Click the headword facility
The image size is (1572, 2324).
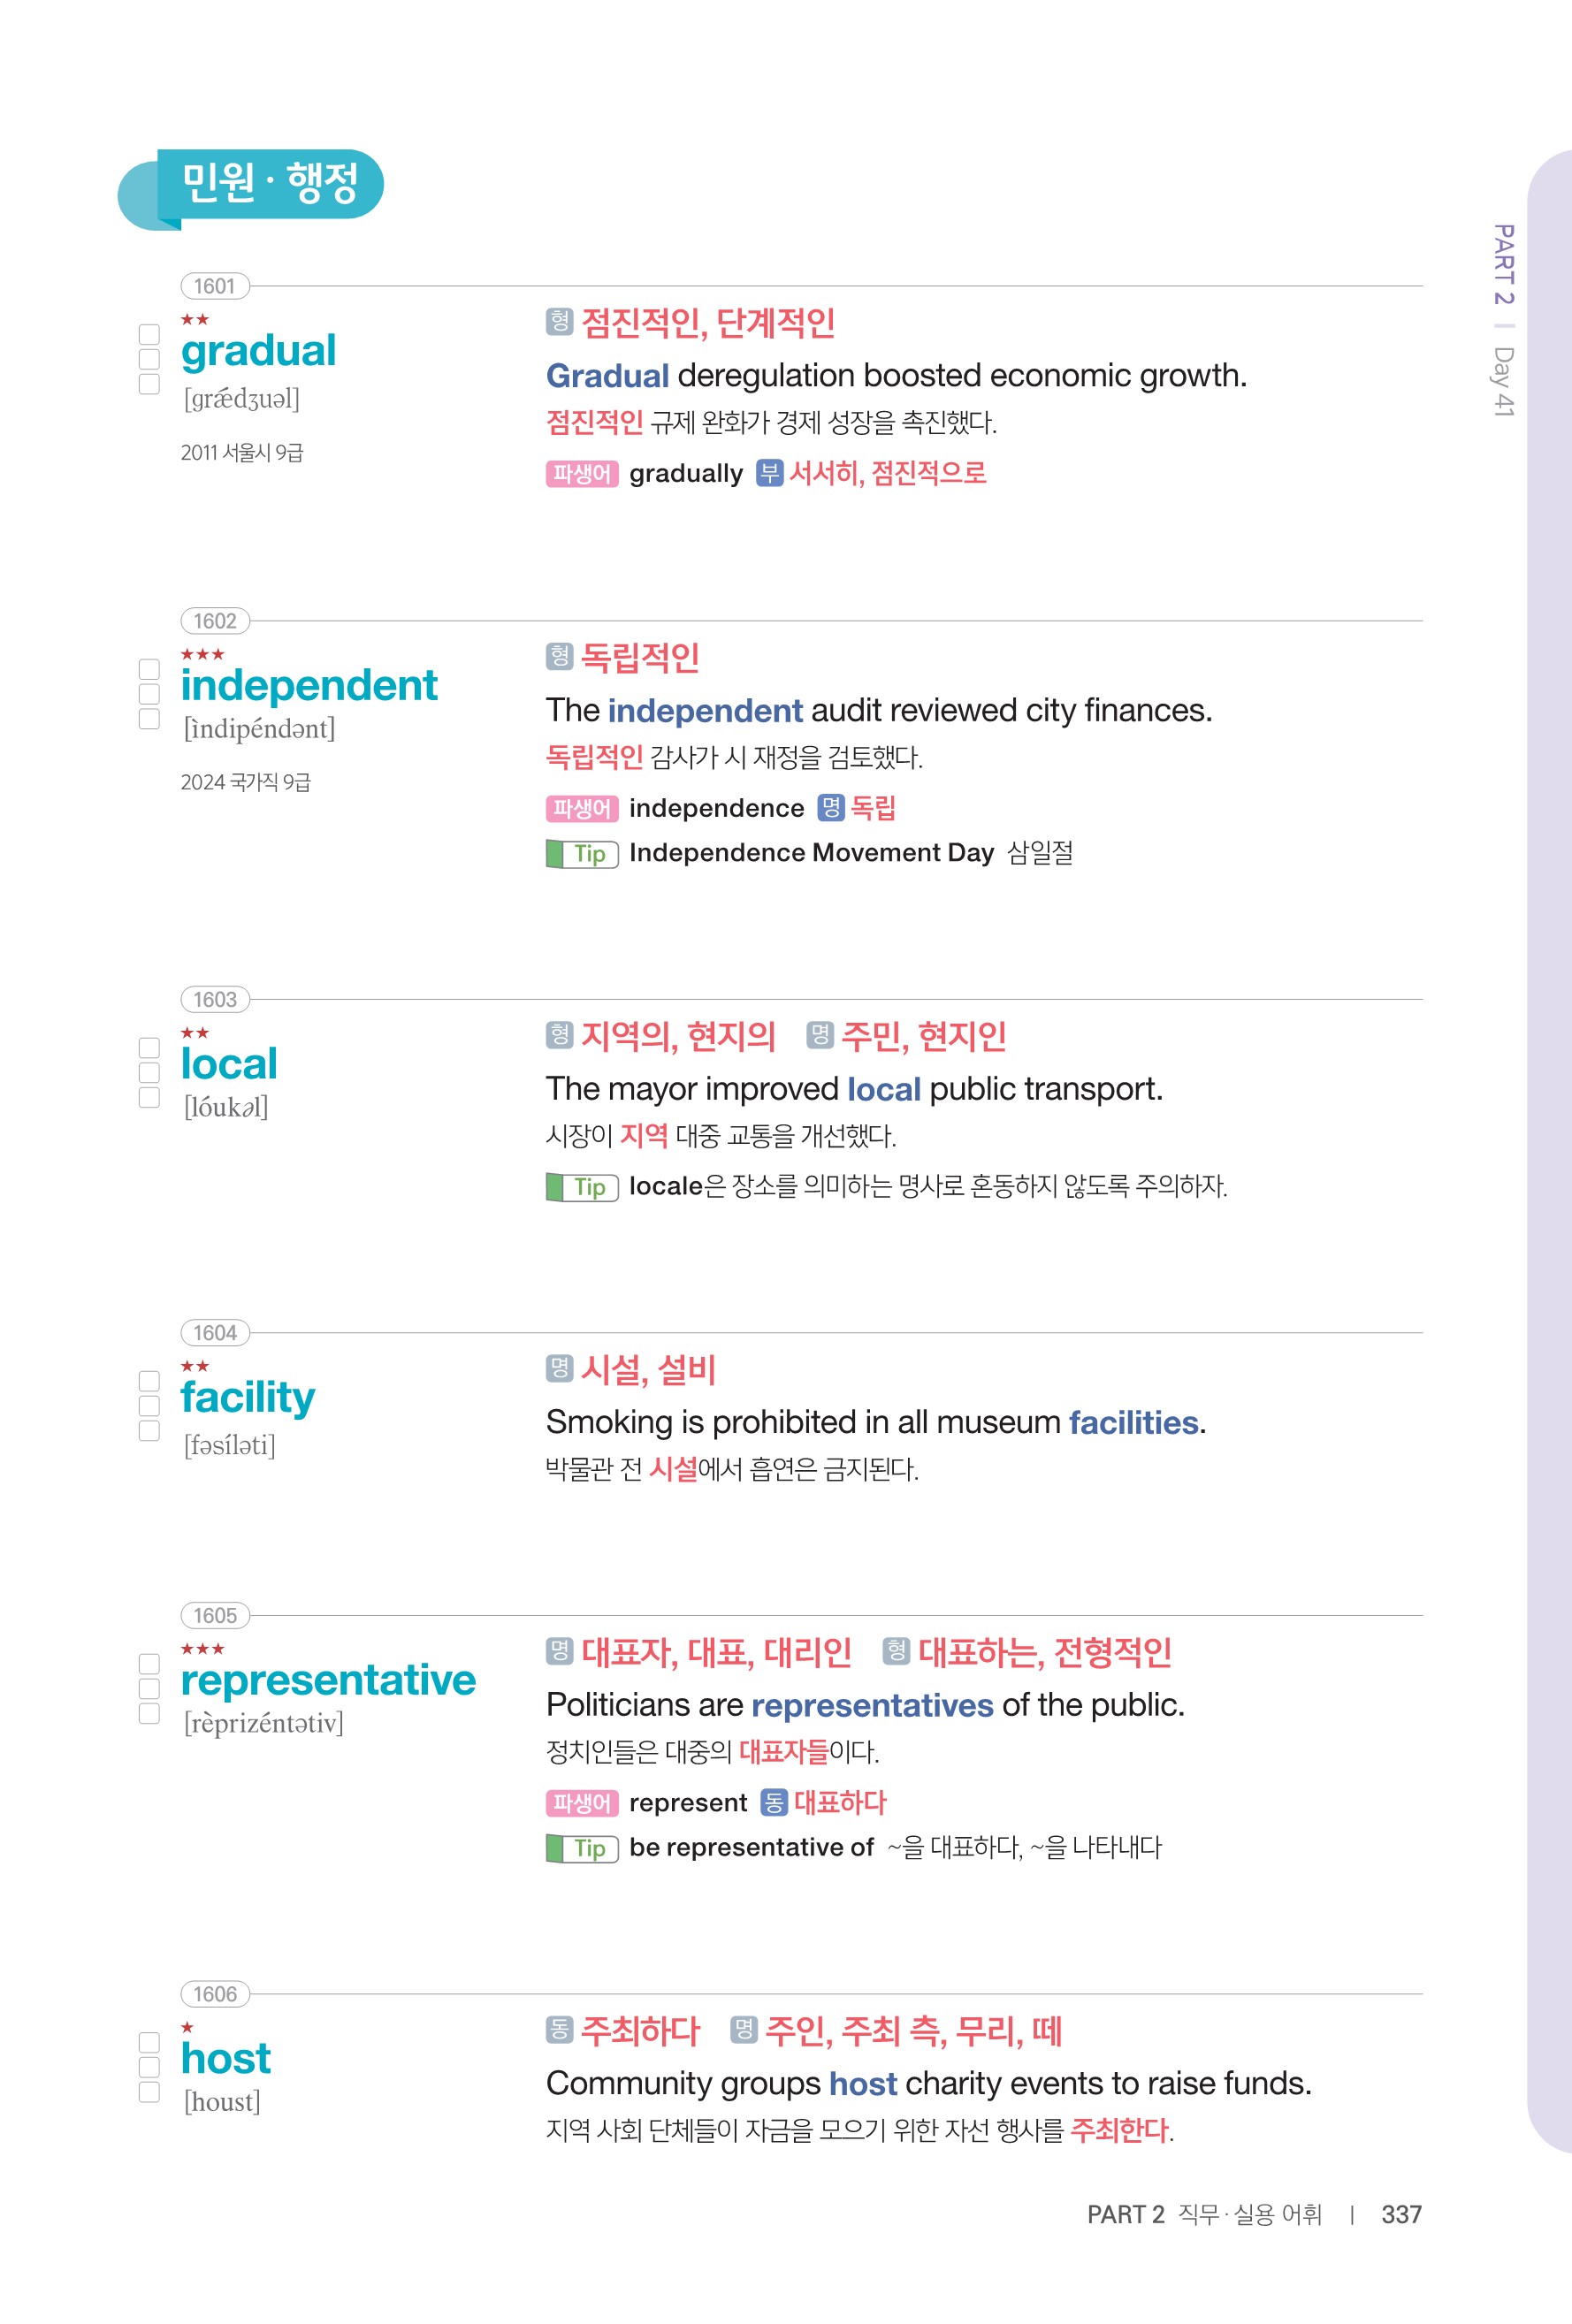(x=247, y=1397)
